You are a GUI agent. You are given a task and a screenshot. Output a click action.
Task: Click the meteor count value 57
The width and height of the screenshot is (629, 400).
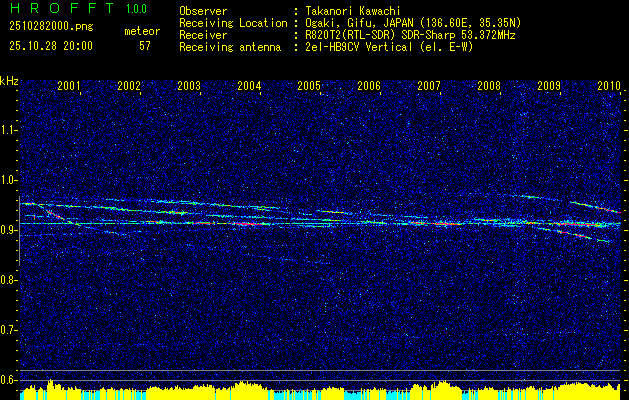(145, 46)
